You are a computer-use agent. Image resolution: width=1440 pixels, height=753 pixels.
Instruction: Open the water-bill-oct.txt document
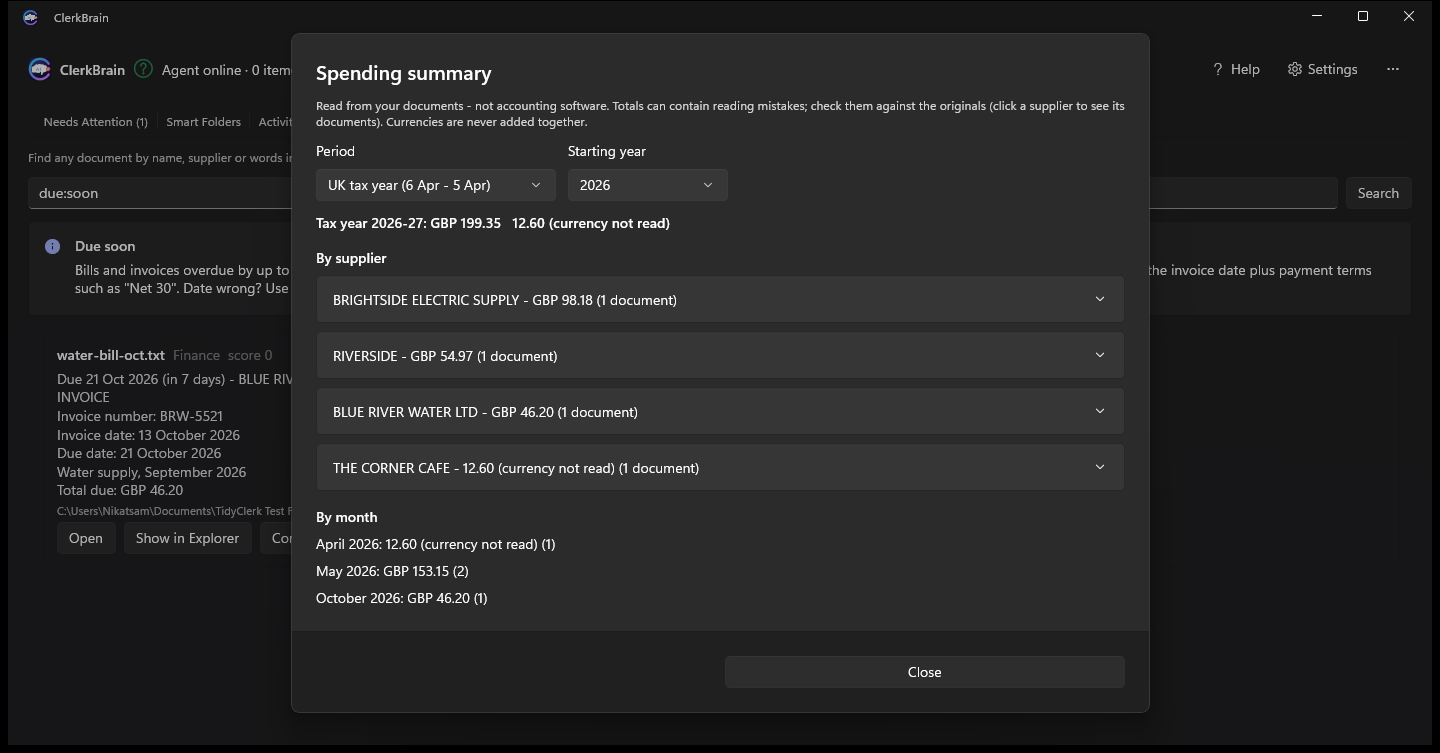pyautogui.click(x=85, y=538)
